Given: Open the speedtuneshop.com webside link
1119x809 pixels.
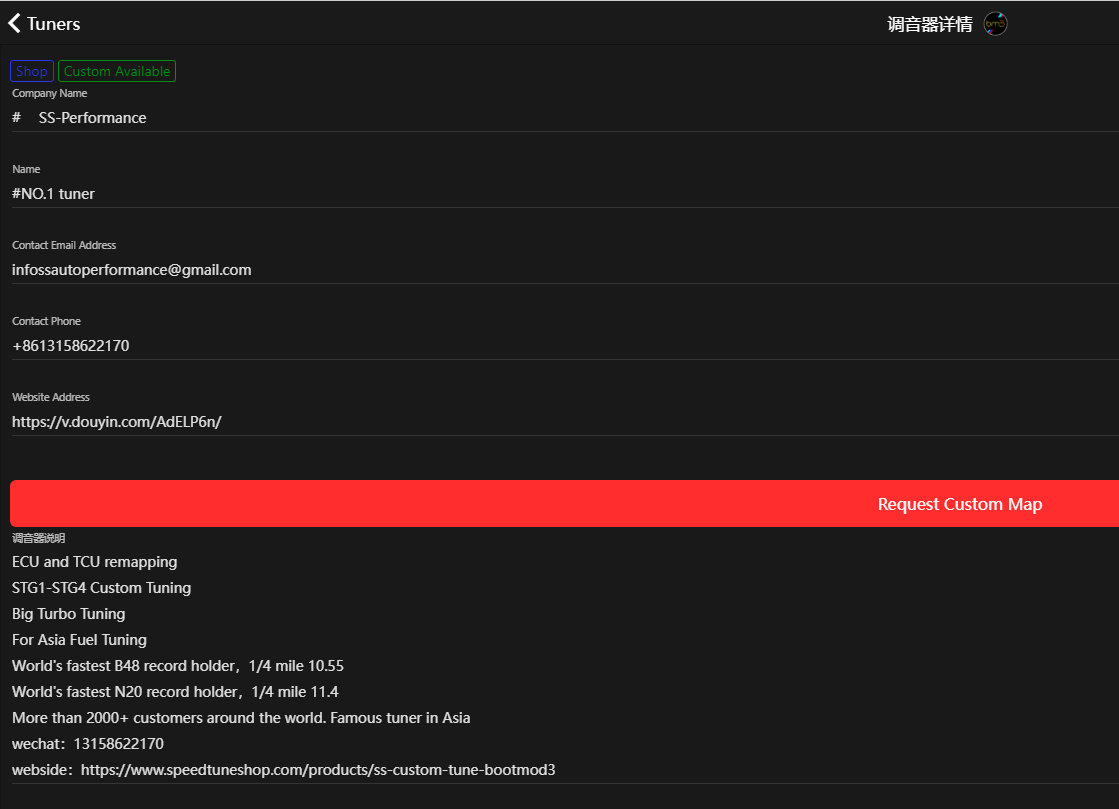Looking at the screenshot, I should click(317, 770).
